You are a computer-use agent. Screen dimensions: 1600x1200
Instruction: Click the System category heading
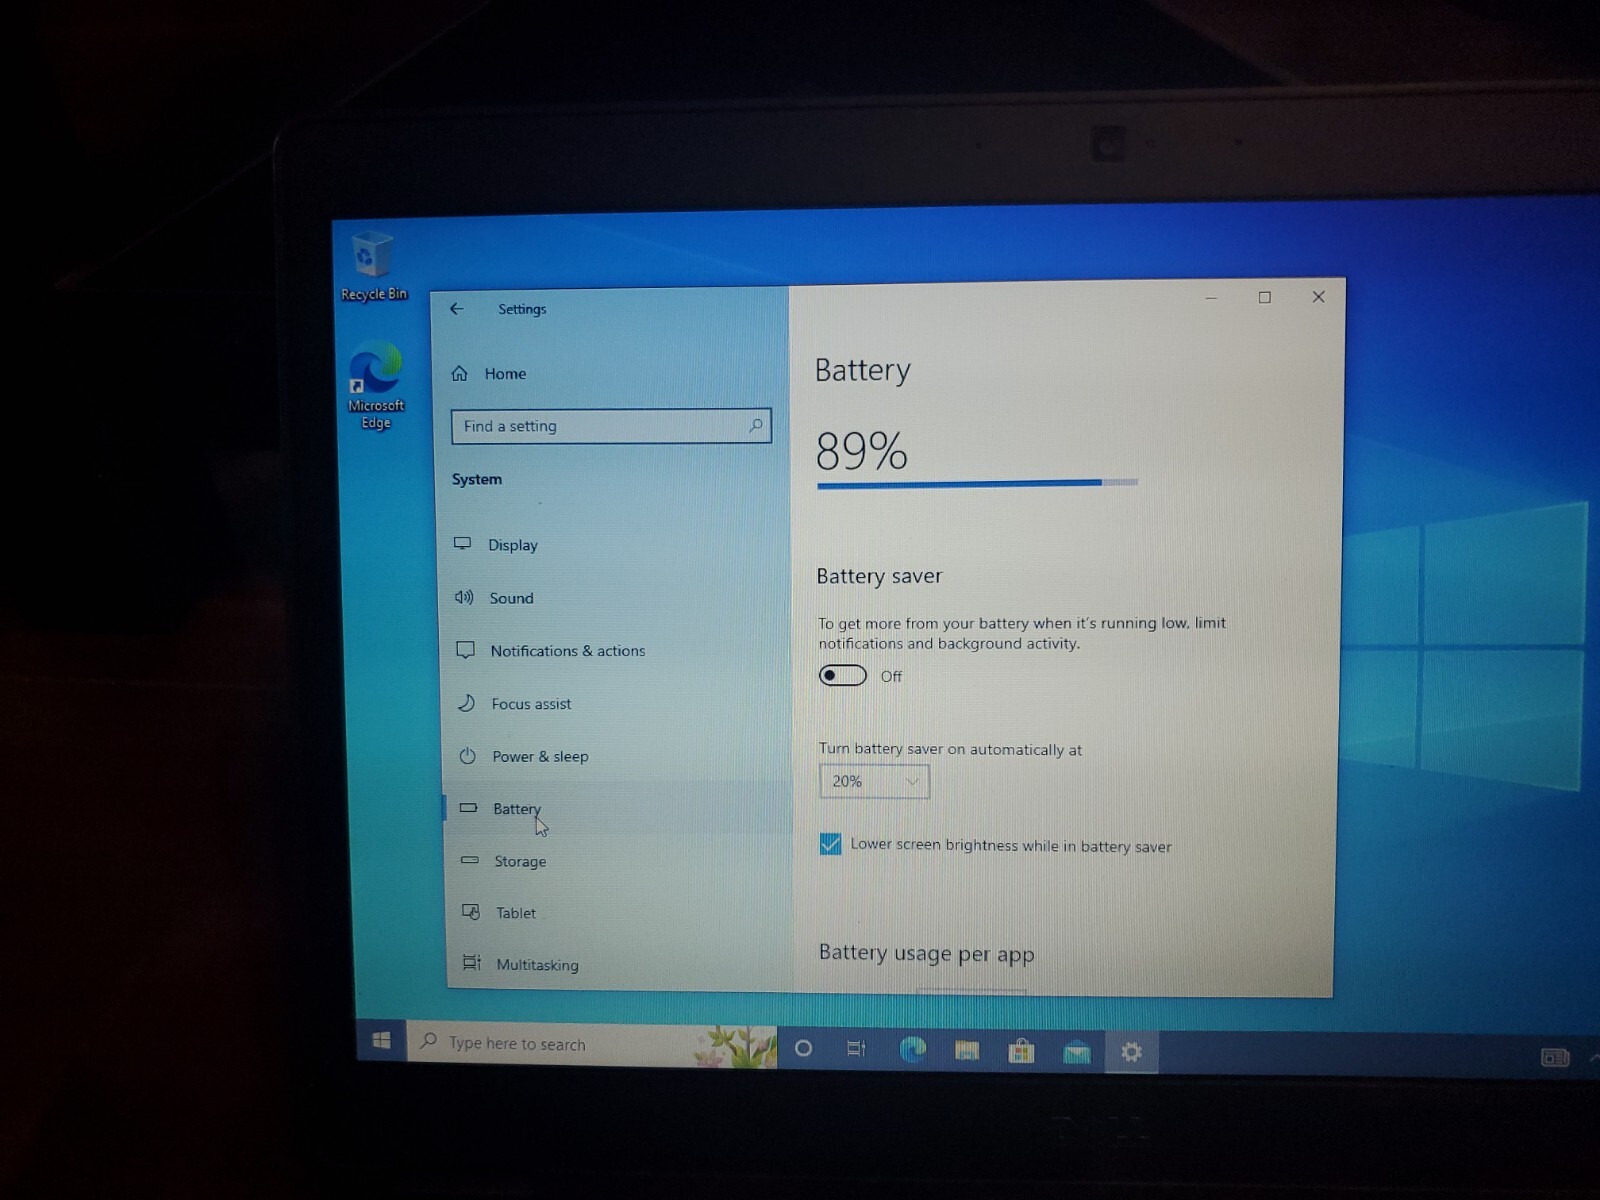[x=477, y=479]
